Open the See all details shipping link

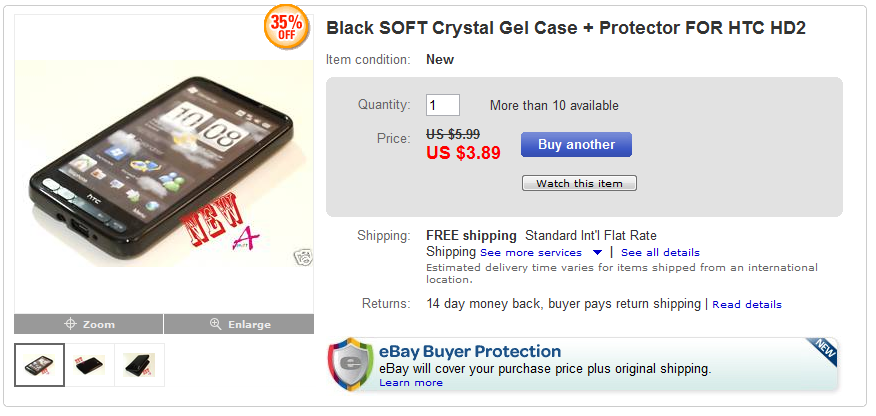(x=660, y=253)
